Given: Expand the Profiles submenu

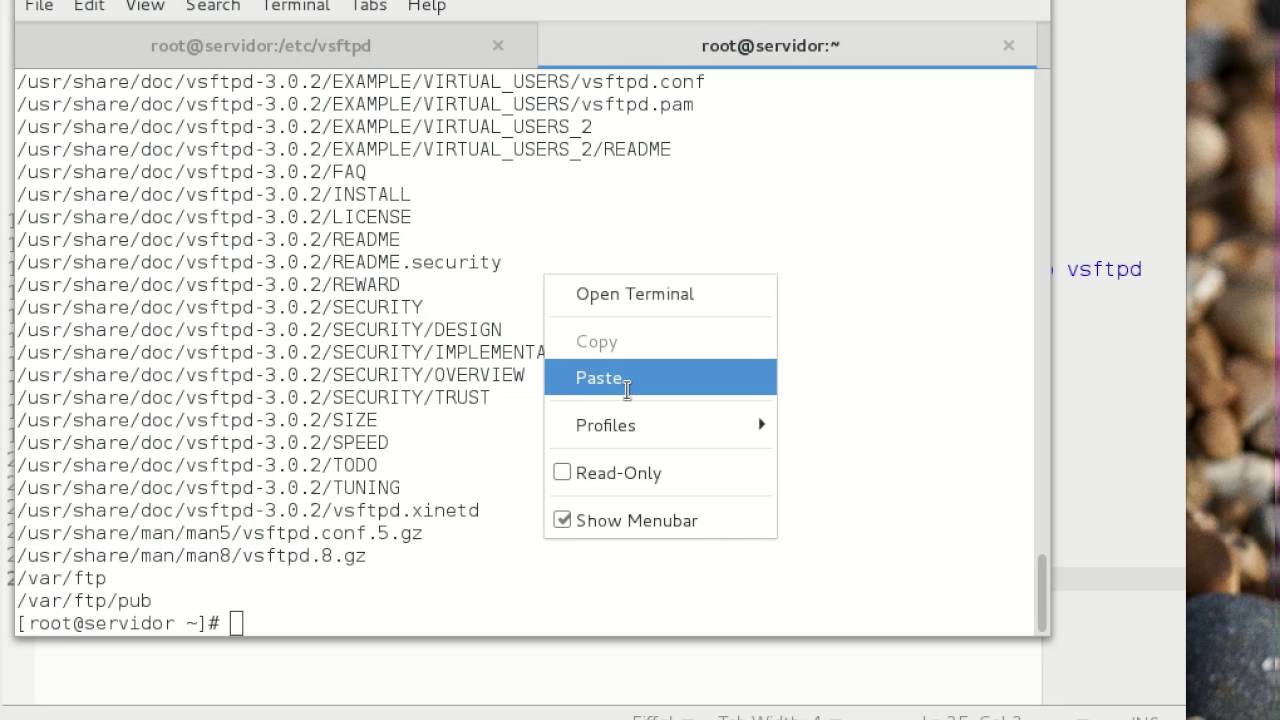Looking at the screenshot, I should point(660,425).
